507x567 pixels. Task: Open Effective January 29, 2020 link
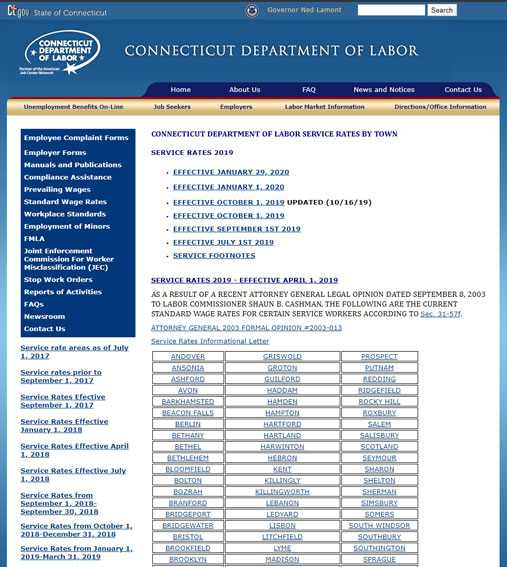231,172
